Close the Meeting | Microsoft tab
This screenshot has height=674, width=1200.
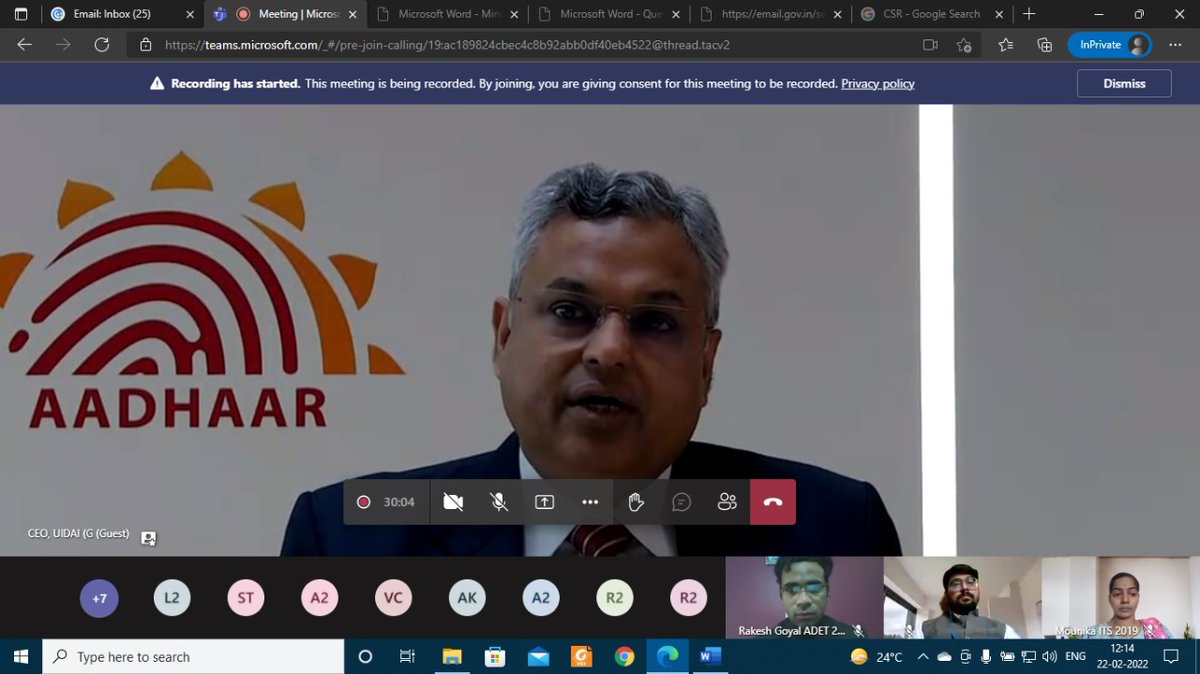click(352, 14)
